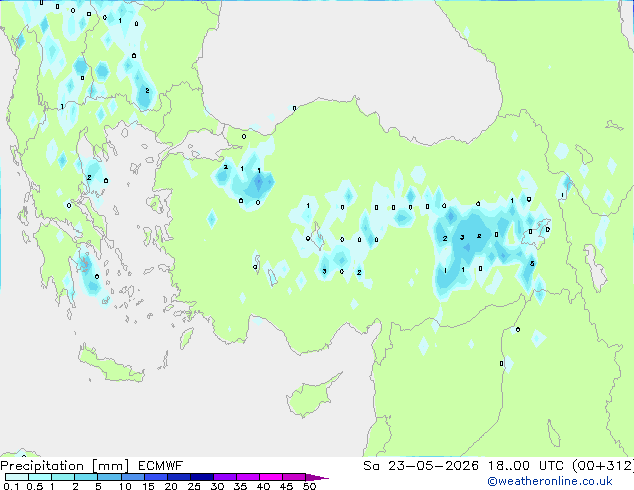
Task: Click the '50' legend scale label
Action: [309, 486]
